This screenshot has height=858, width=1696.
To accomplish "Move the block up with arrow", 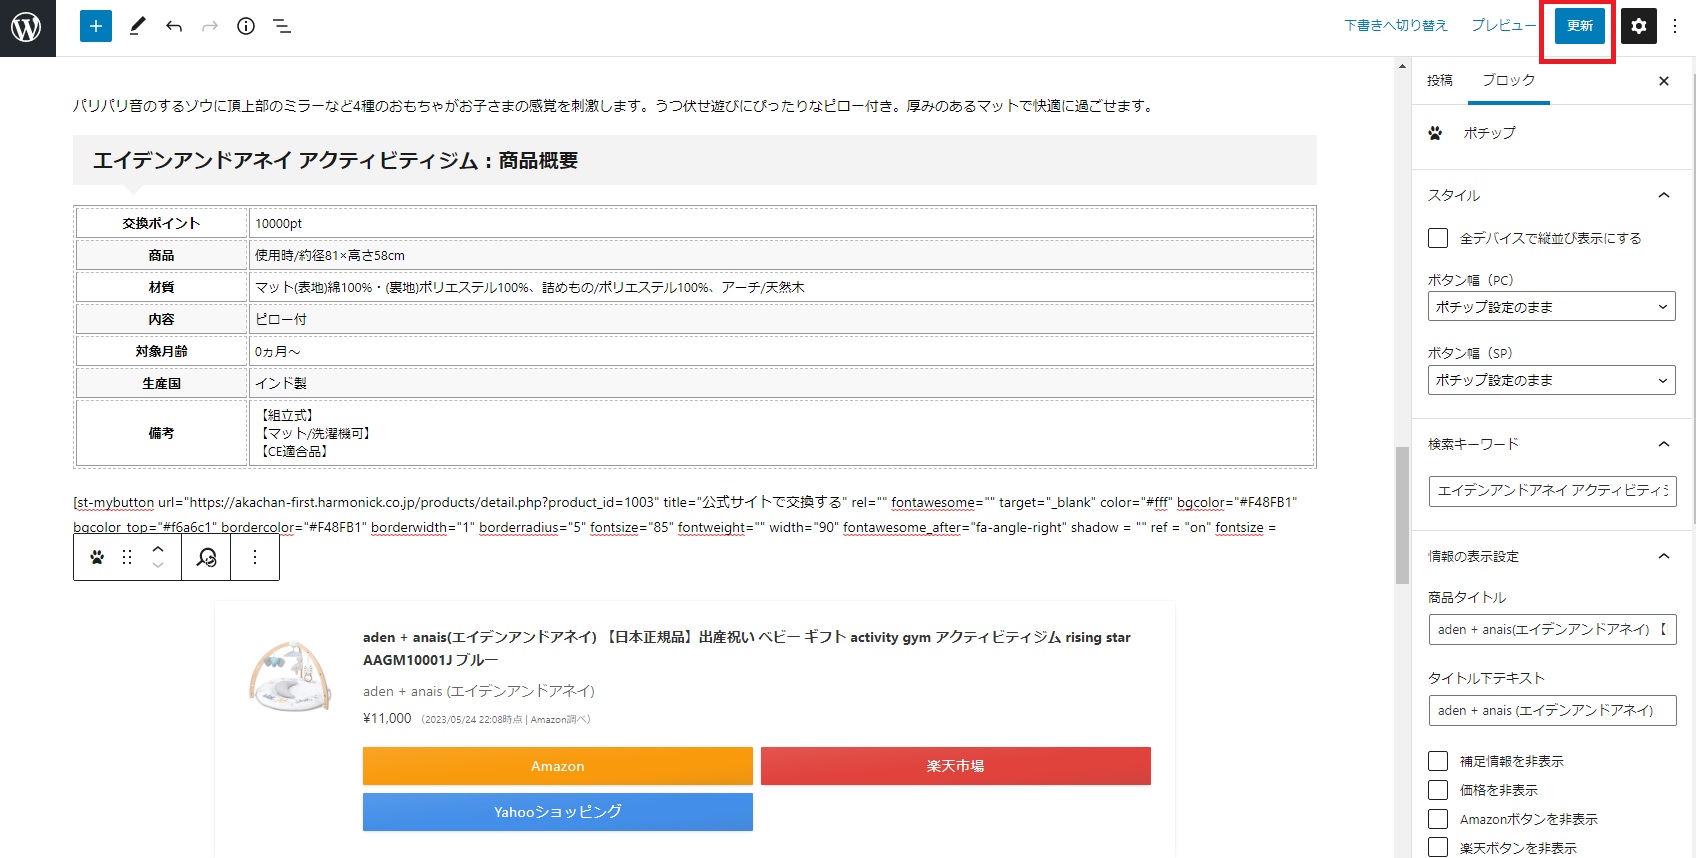I will click(158, 549).
